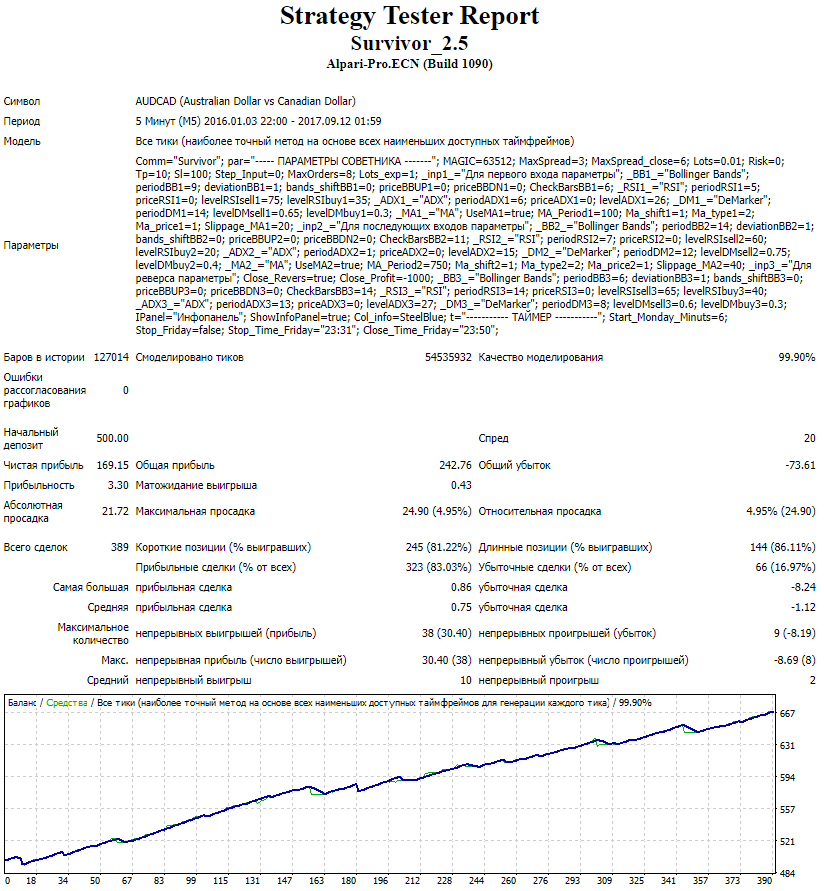Select gross loss value -73.61
The height and width of the screenshot is (891, 824).
[800, 465]
